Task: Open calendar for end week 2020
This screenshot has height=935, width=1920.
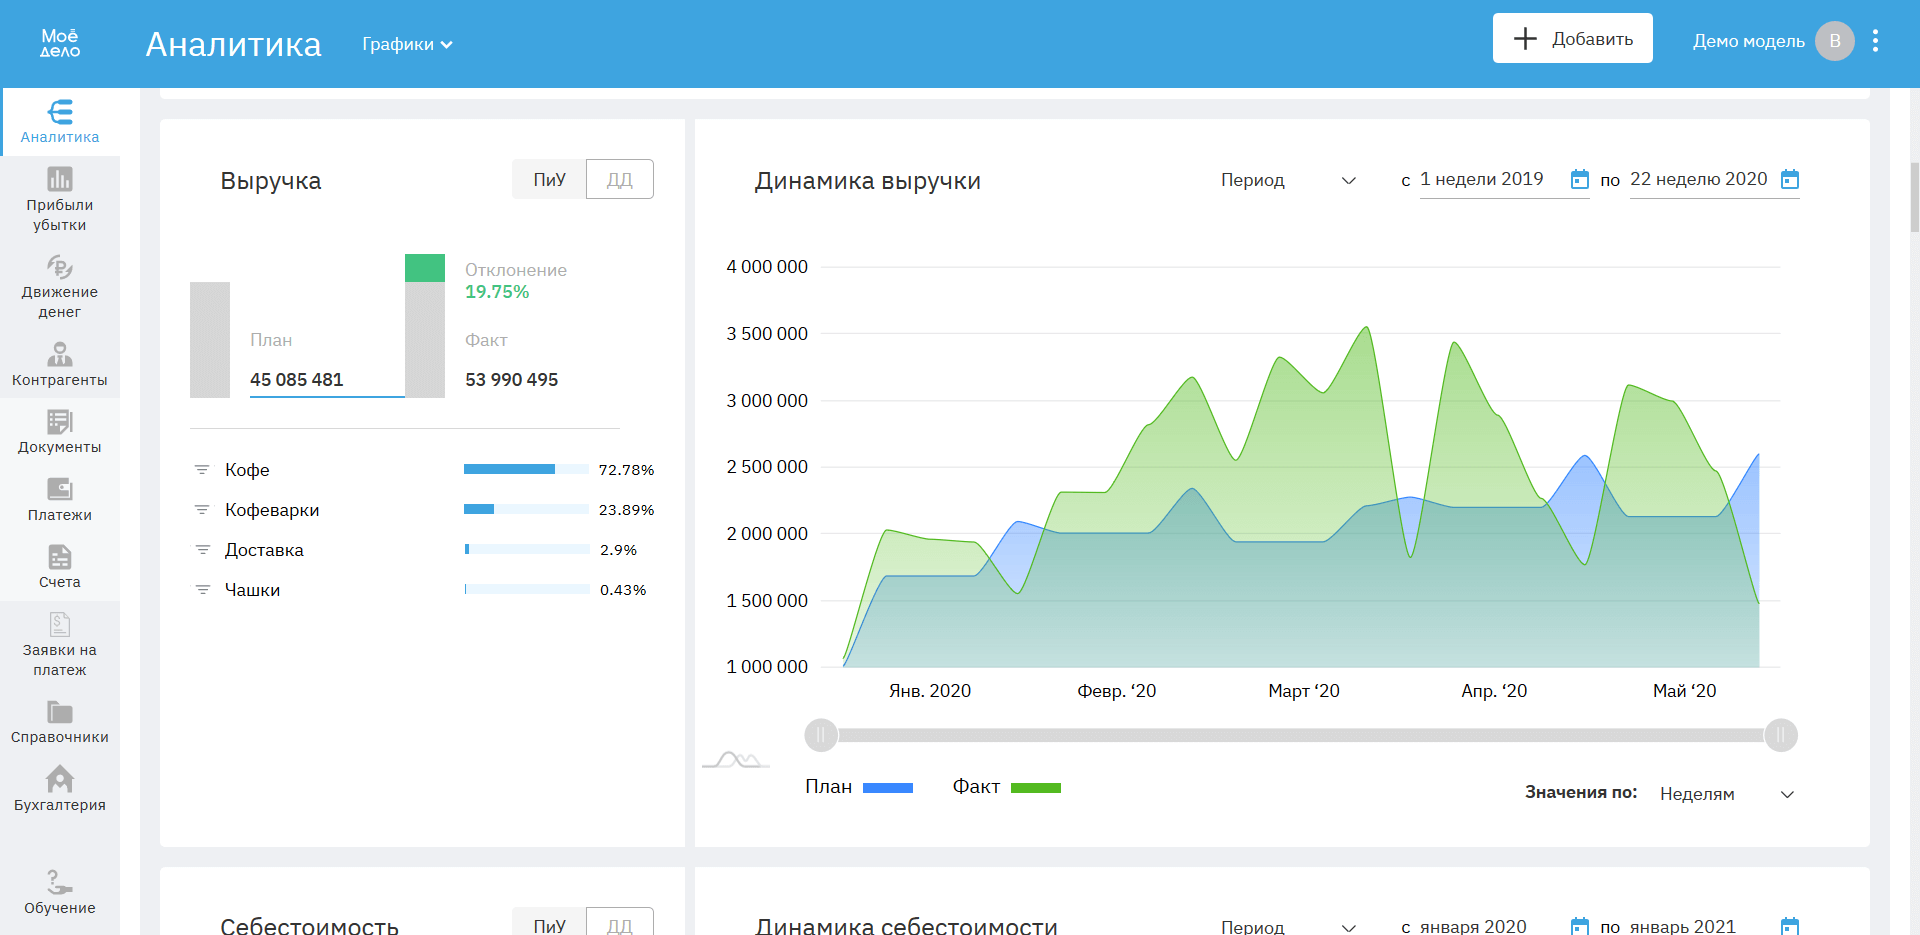Action: point(1790,179)
